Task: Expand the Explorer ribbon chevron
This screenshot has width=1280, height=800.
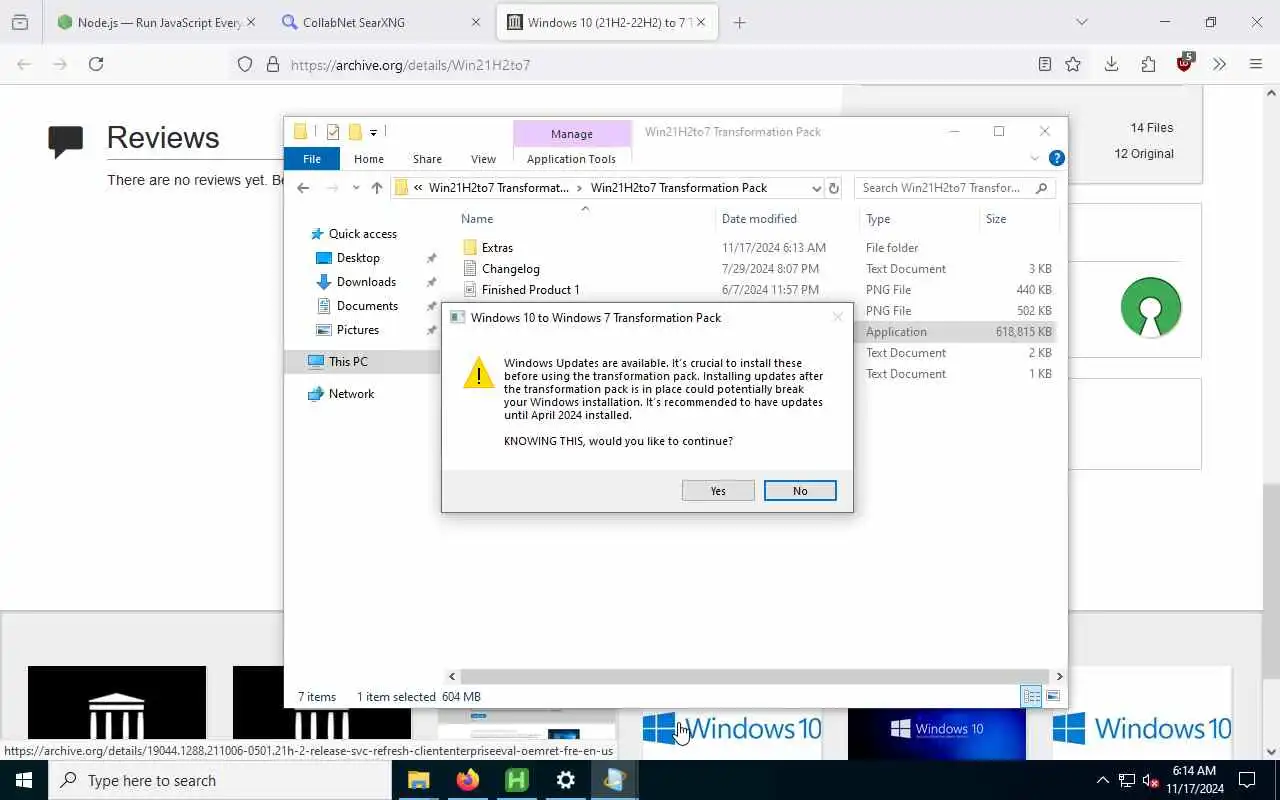Action: pos(1034,158)
